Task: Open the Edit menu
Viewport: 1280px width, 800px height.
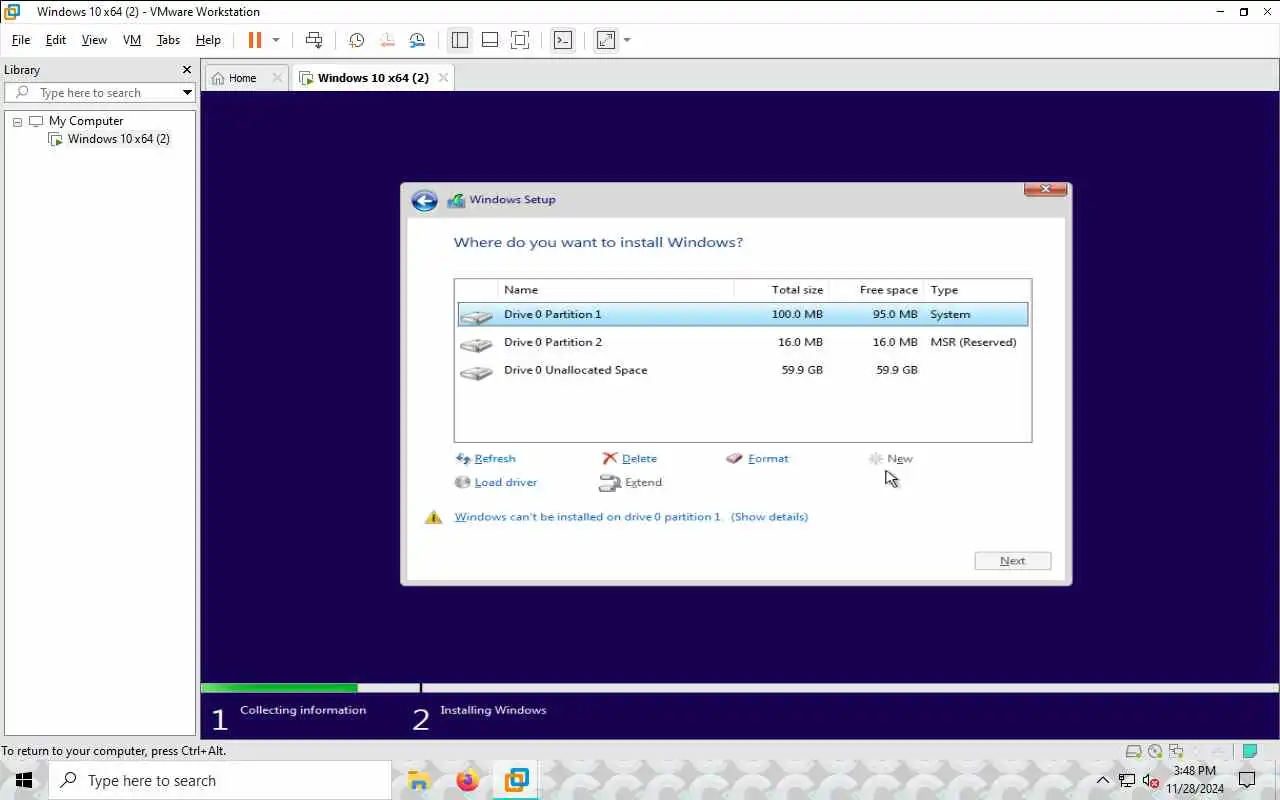Action: (56, 40)
